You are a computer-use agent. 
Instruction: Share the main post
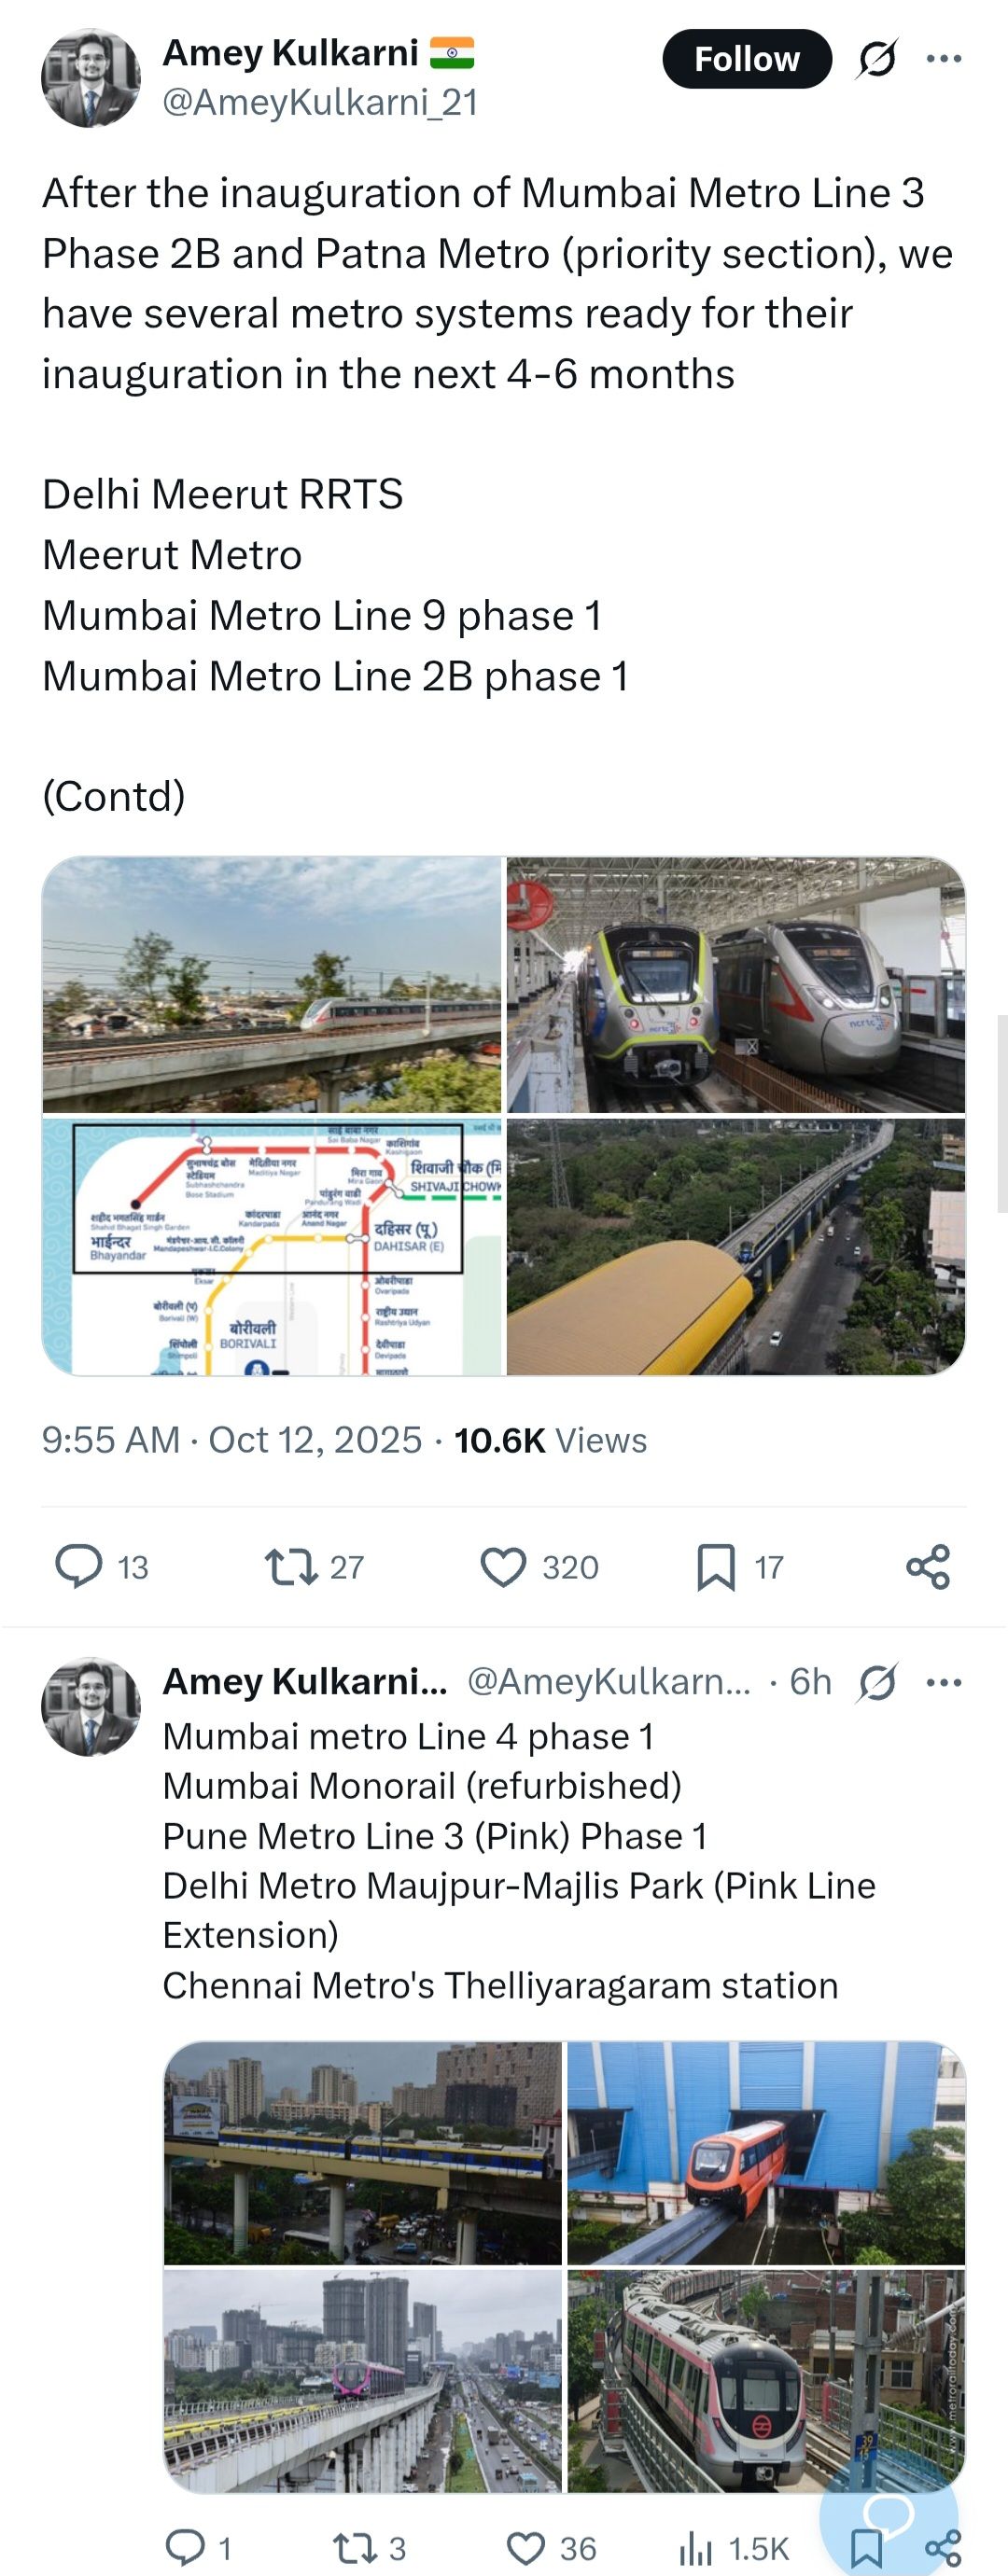click(x=927, y=1567)
